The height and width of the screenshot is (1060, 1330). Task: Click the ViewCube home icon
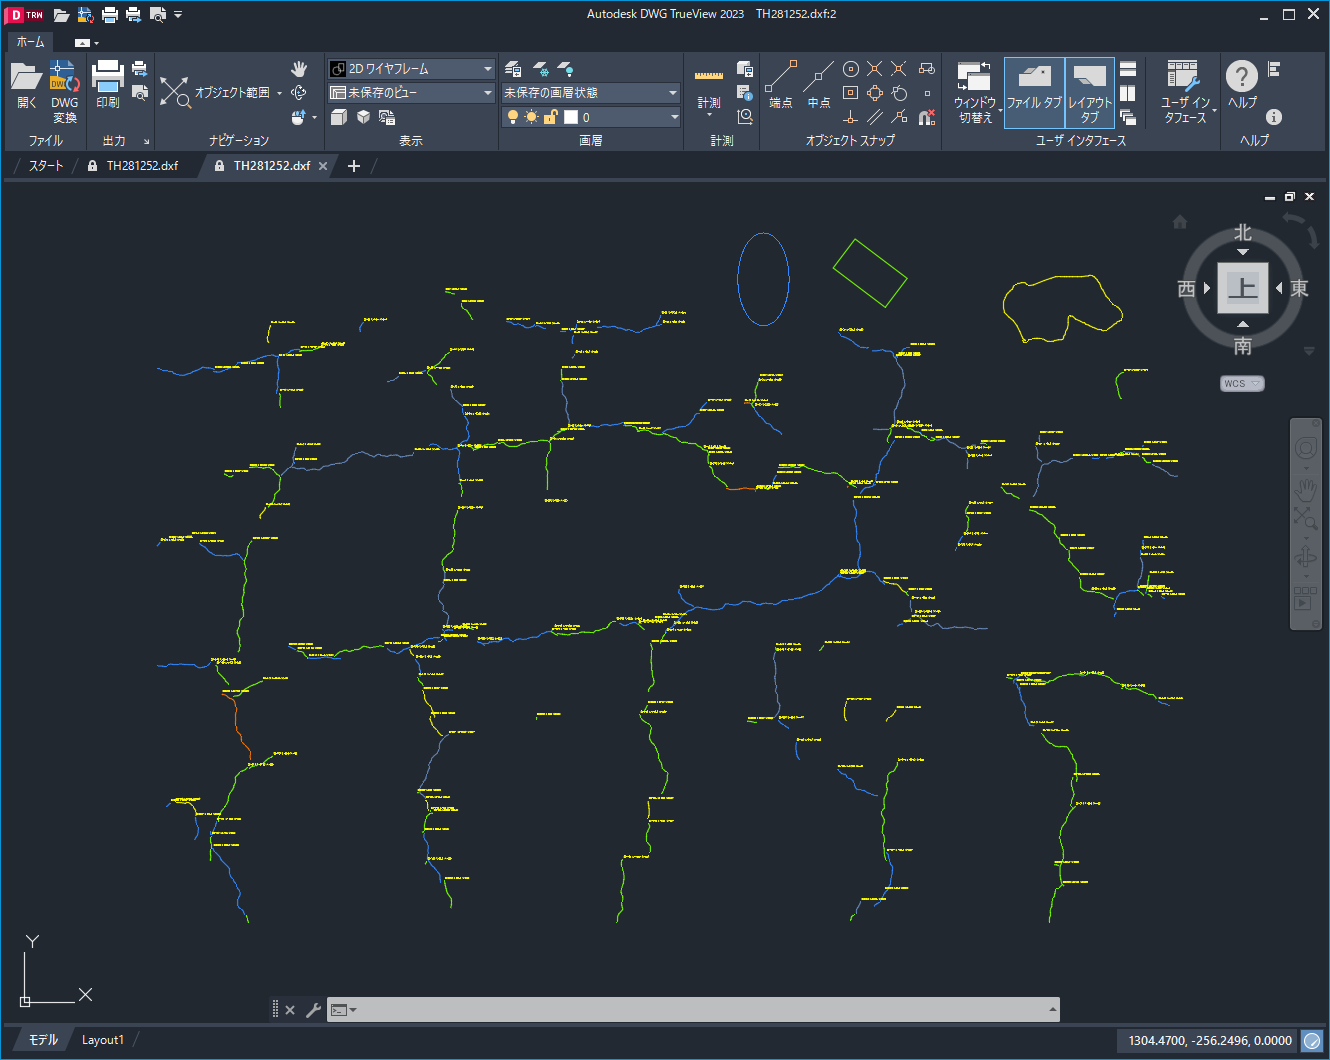click(x=1180, y=222)
